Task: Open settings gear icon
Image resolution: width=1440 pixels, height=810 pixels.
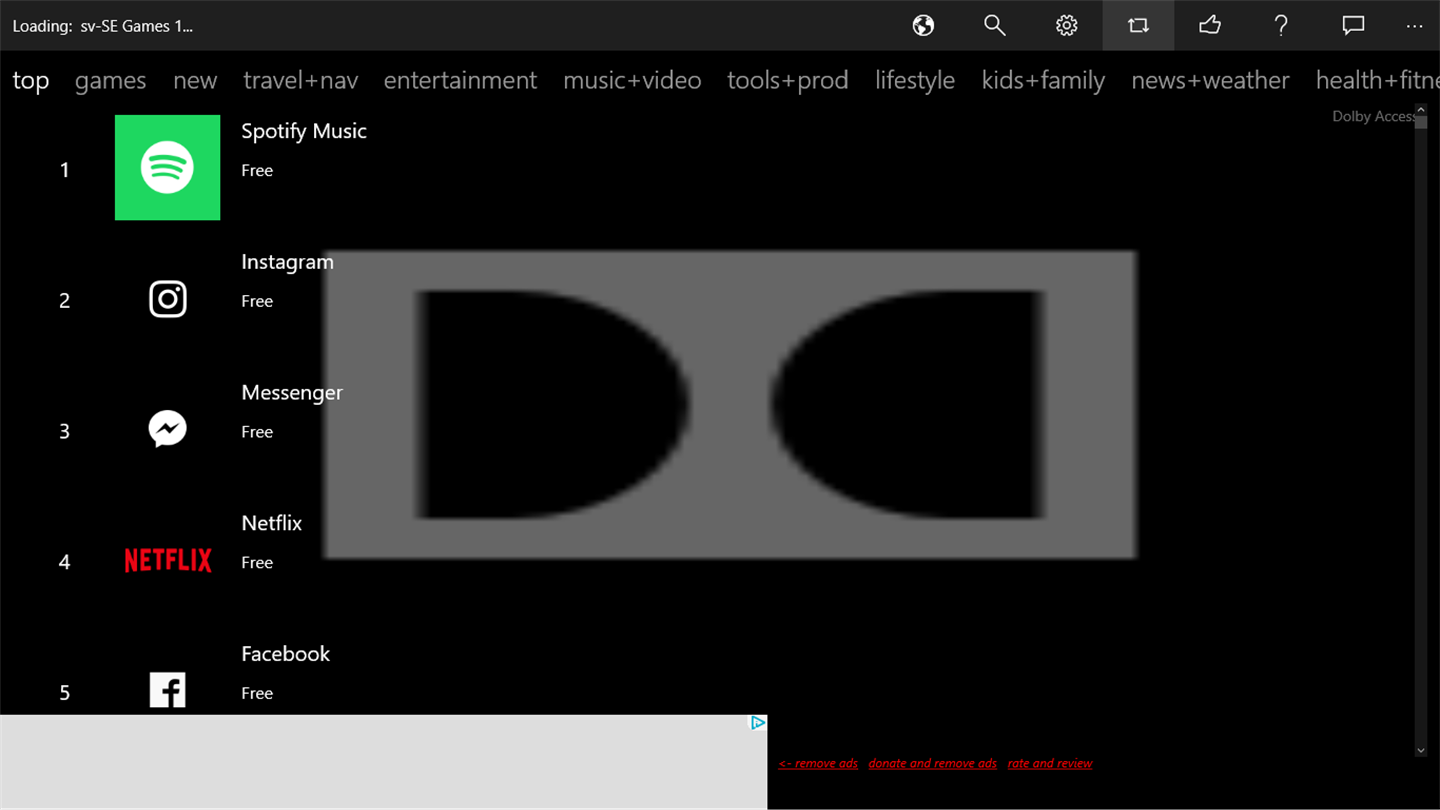Action: point(1066,26)
